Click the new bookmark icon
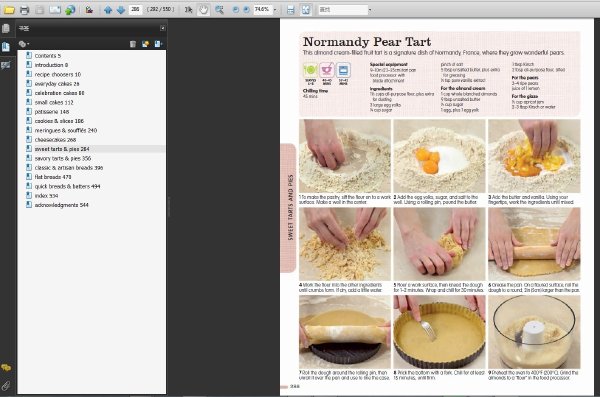Viewport: 600px width, 397px height. 145,44
